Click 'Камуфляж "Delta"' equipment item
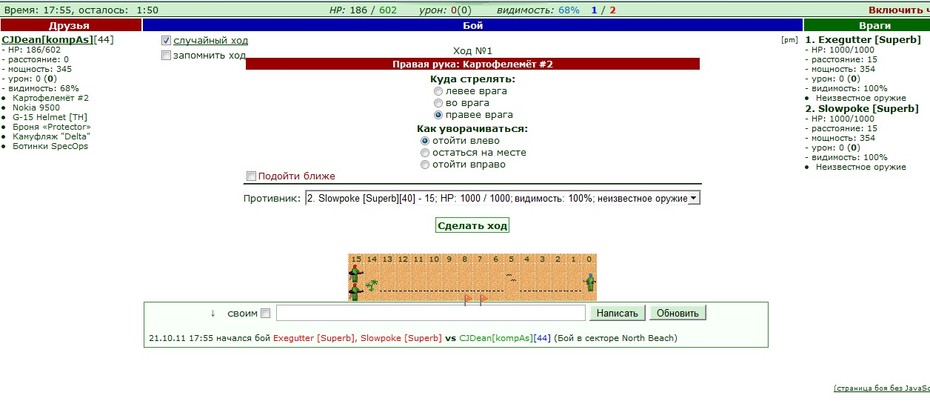This screenshot has height=407, width=930. [x=51, y=136]
